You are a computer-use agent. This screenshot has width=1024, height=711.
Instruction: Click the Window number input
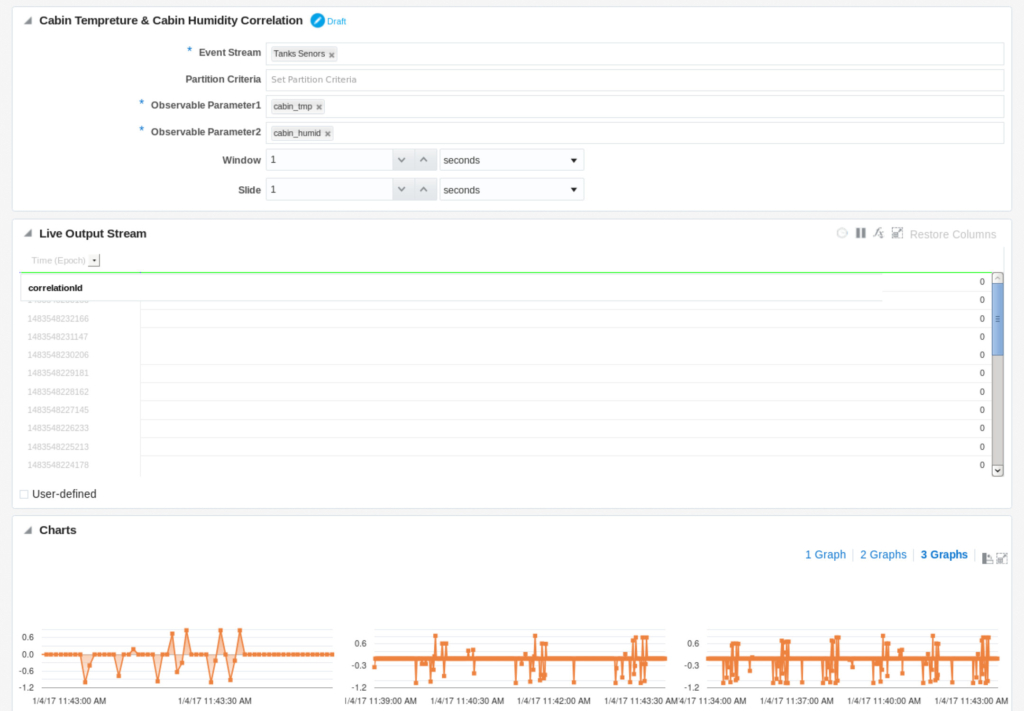329,160
